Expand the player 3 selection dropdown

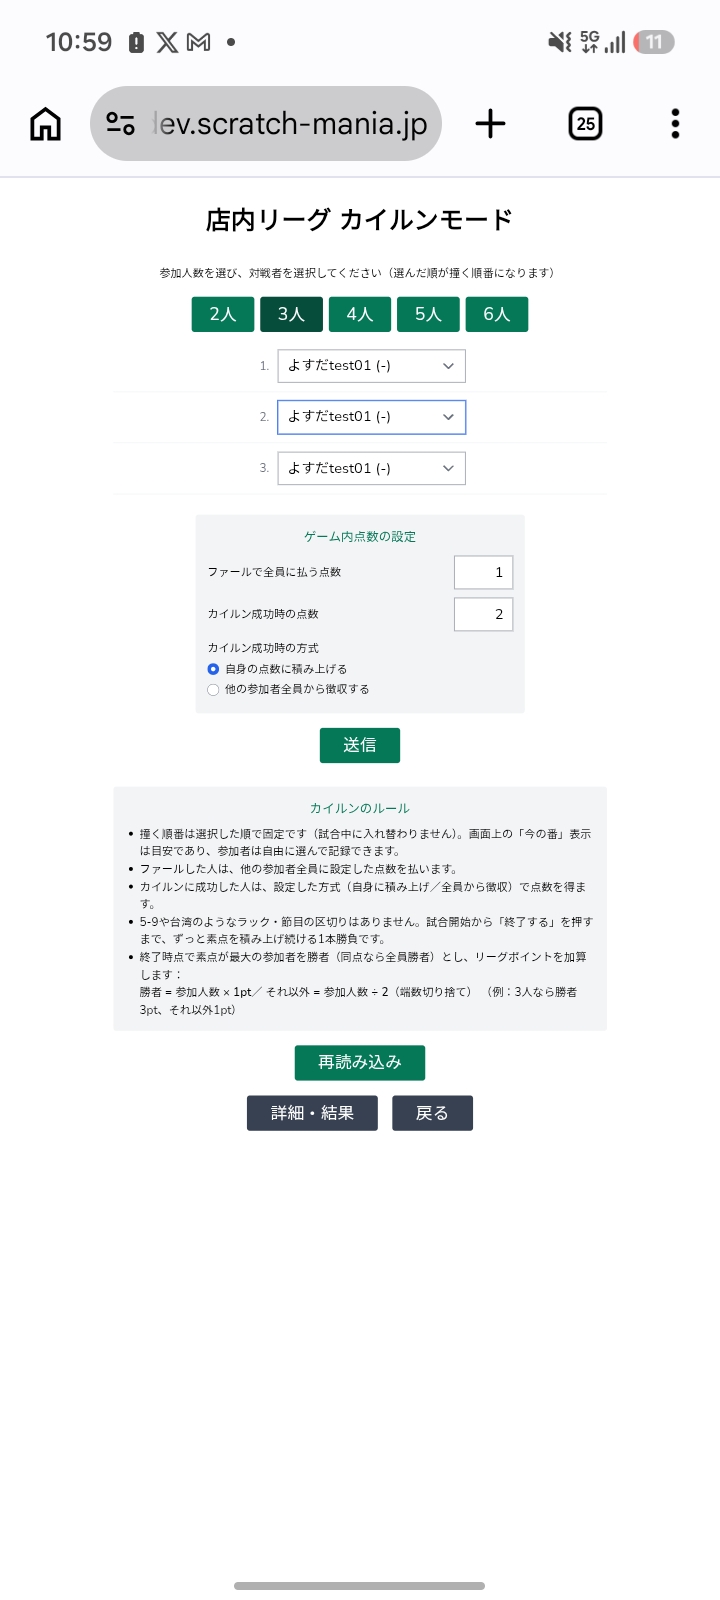(x=371, y=468)
